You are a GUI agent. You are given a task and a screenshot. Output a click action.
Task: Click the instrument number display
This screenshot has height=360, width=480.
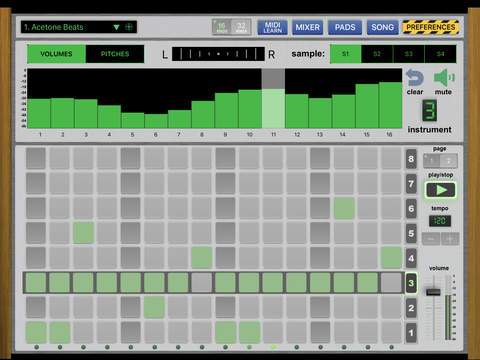point(429,110)
